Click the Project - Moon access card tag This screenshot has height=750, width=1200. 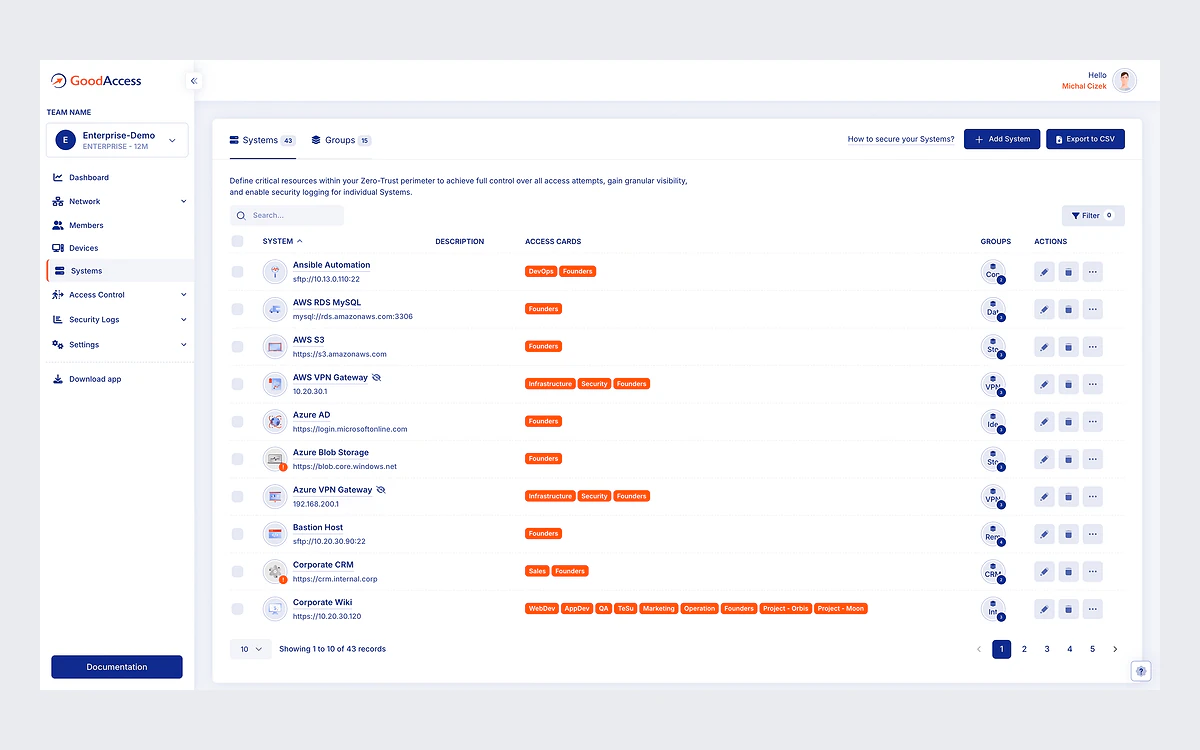point(841,609)
